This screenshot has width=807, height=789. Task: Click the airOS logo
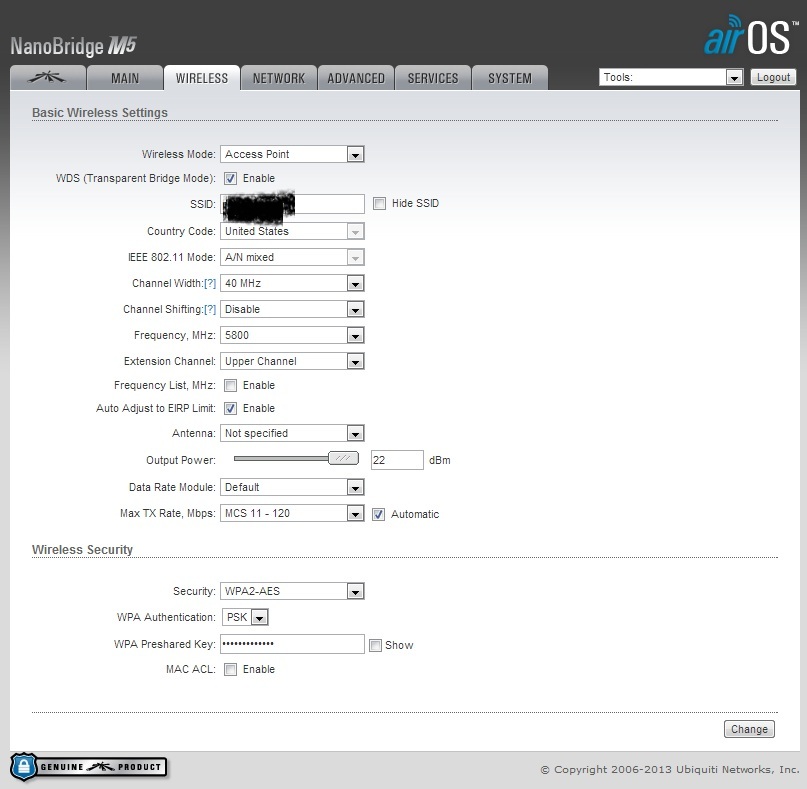(750, 35)
